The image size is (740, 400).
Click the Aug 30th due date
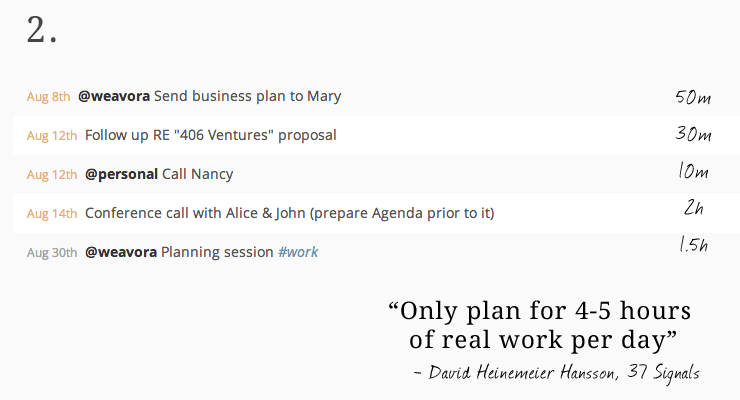52,253
